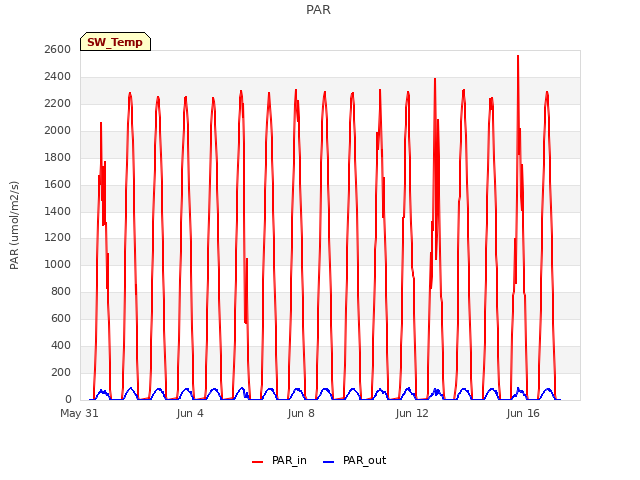Click the Jun 16 x-axis label
640x480 pixels.
[x=523, y=413]
